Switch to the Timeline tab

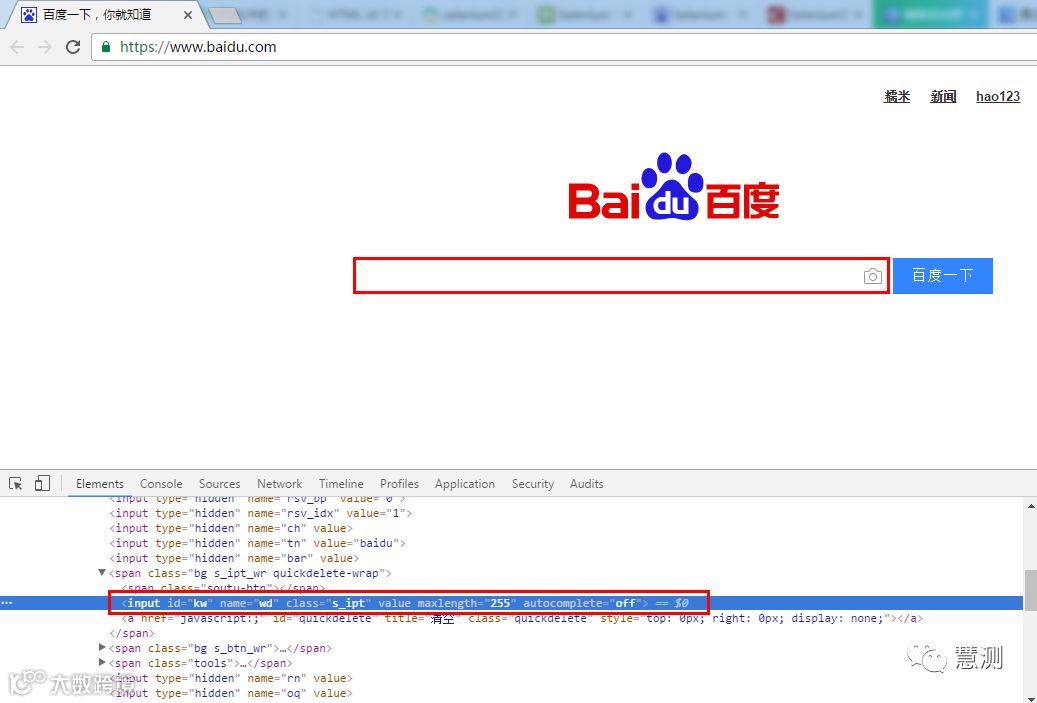point(341,483)
